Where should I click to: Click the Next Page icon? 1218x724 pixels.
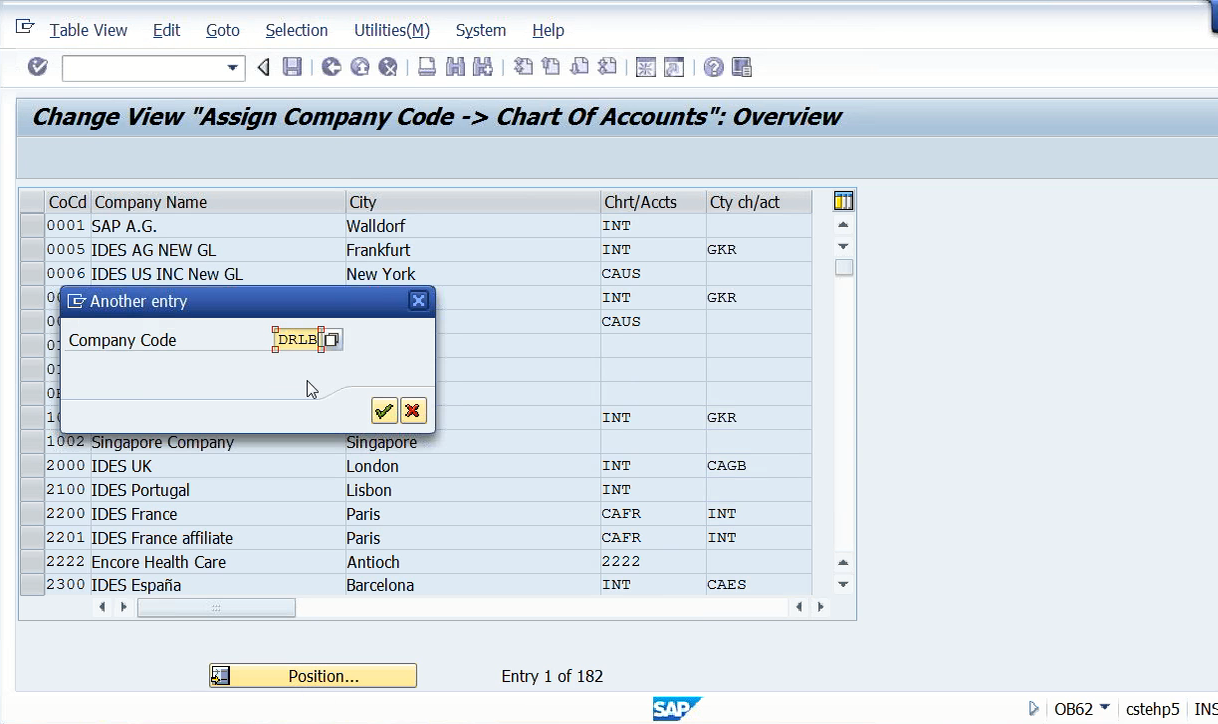[x=579, y=67]
